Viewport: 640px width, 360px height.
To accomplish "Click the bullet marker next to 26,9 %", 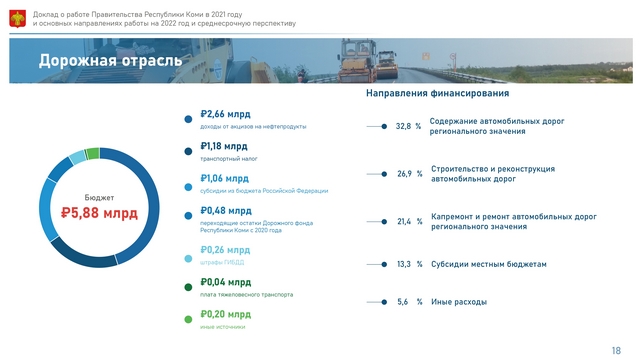I will (x=384, y=174).
